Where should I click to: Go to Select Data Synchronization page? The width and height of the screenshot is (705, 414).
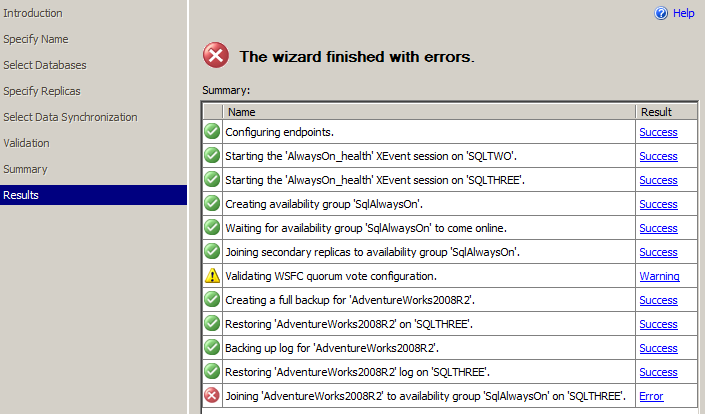[x=70, y=117]
